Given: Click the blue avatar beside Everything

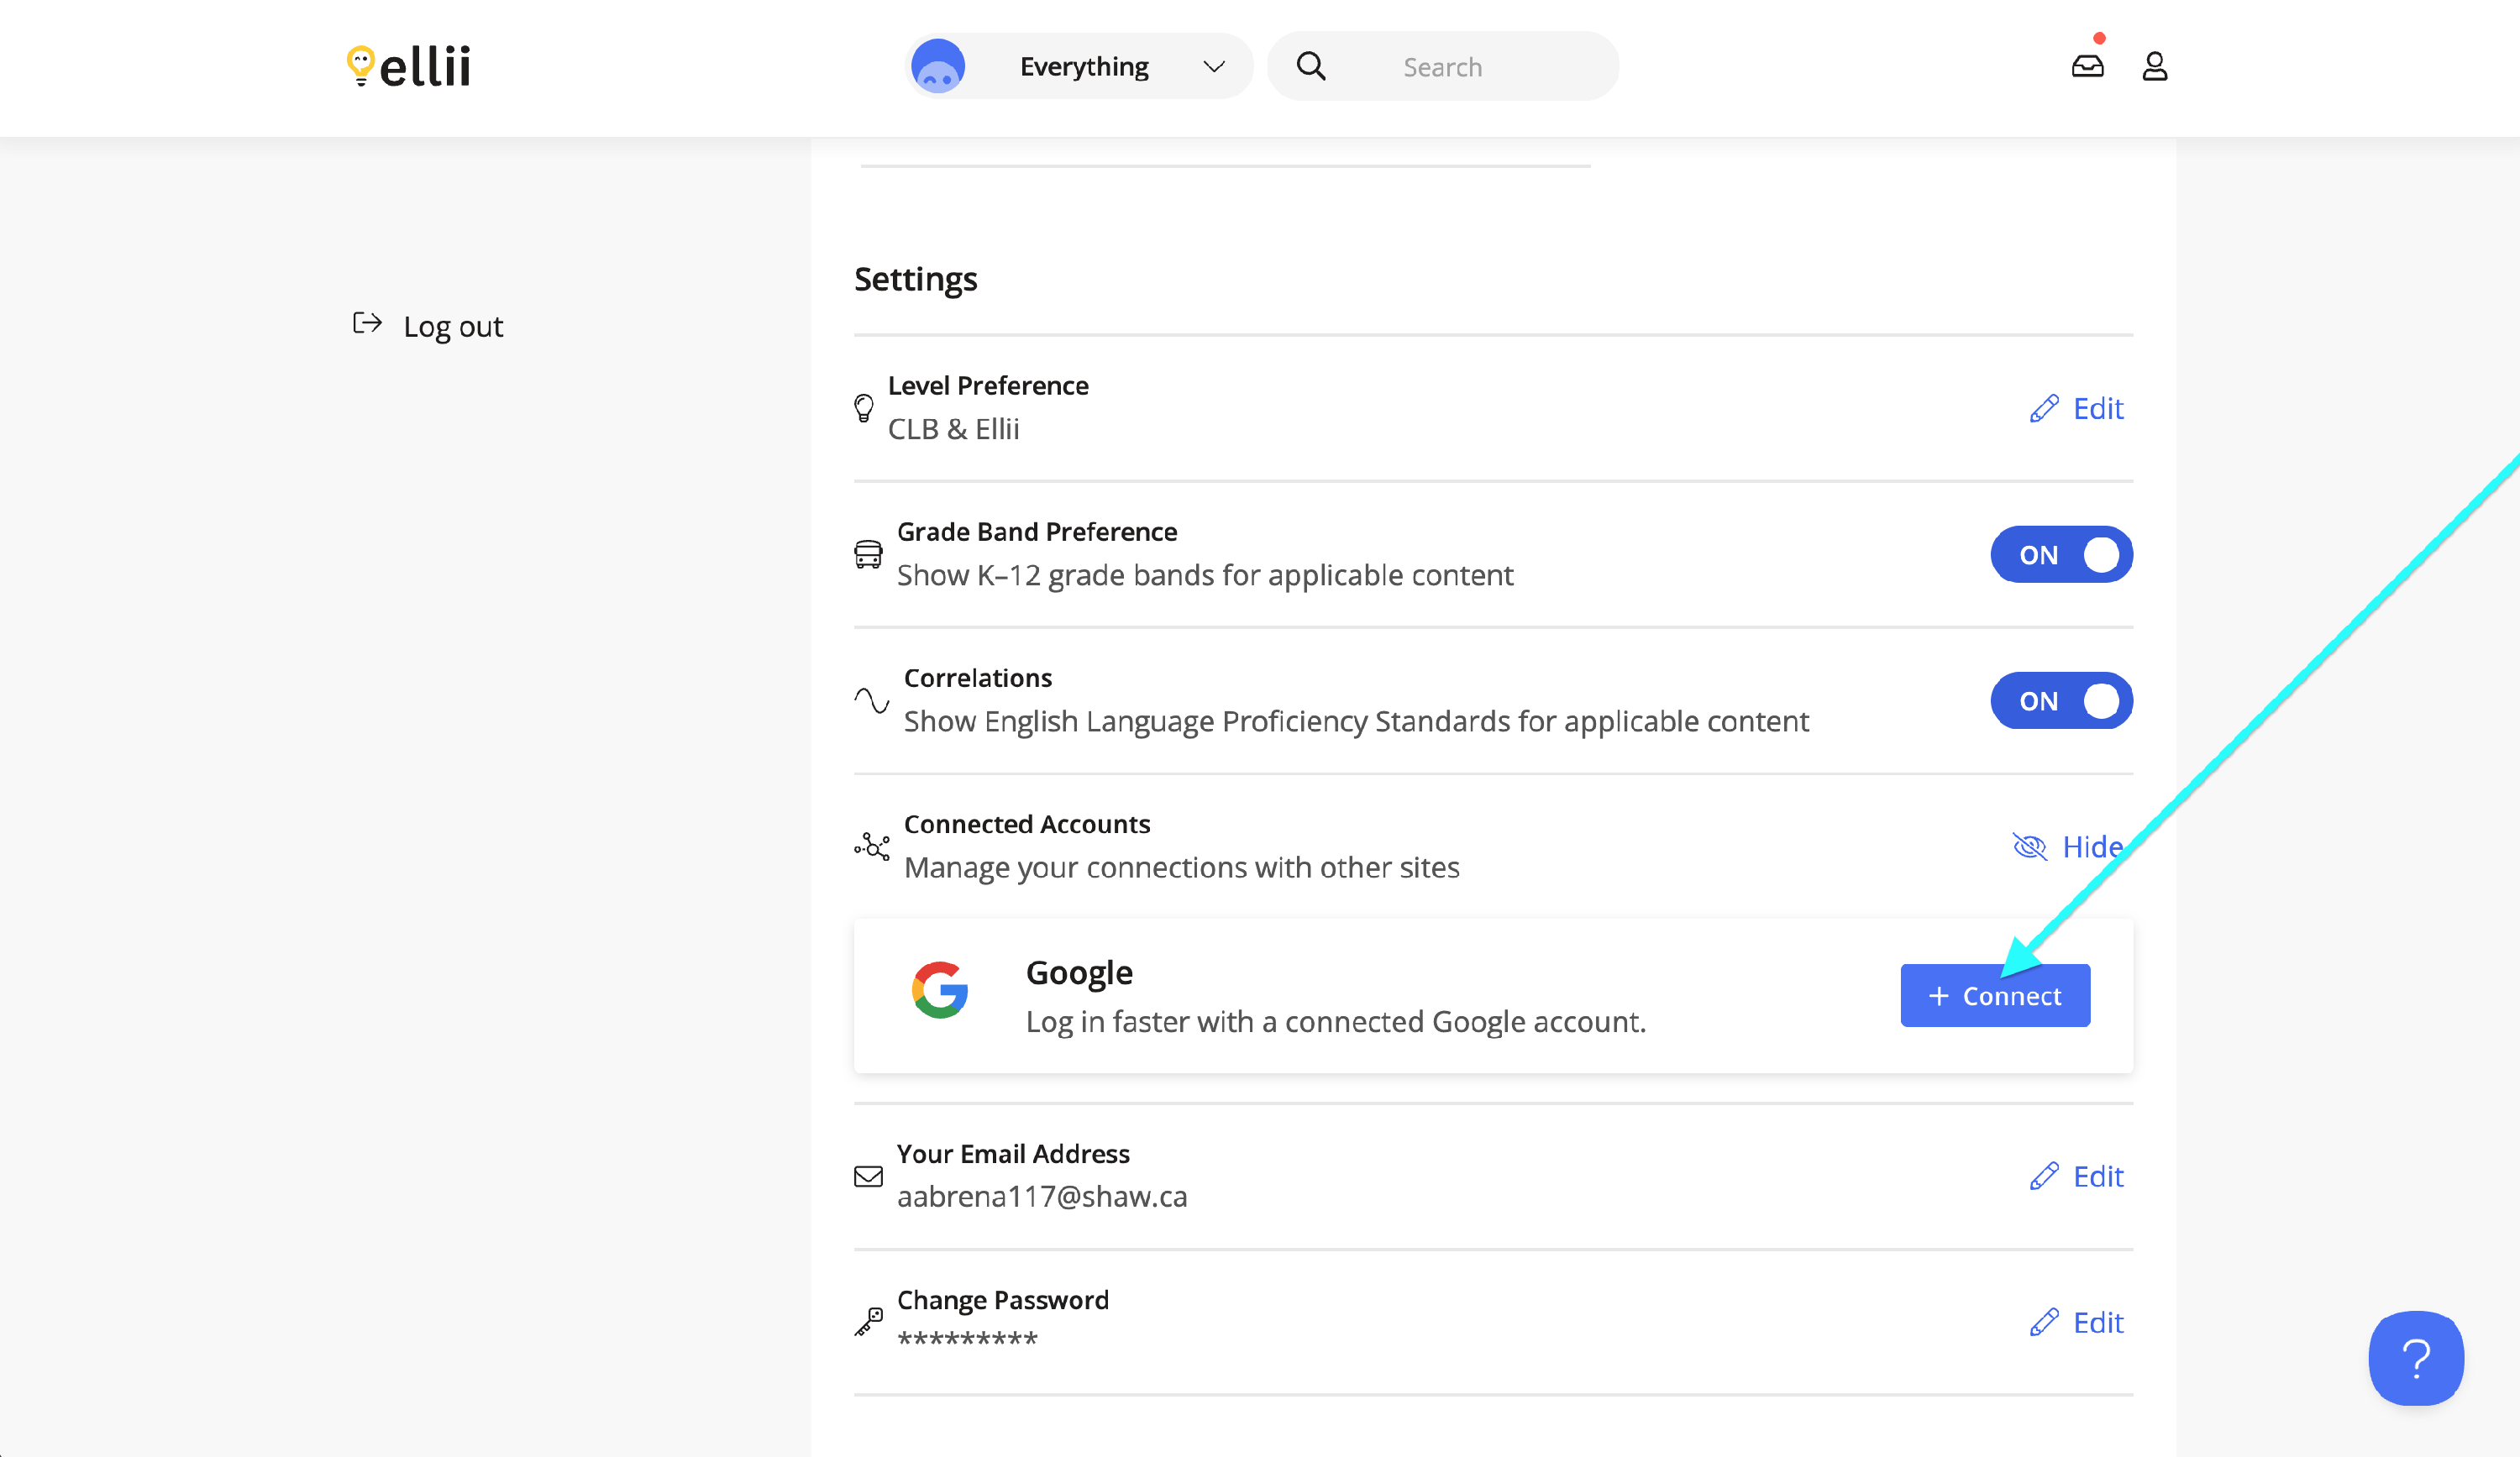Looking at the screenshot, I should (x=938, y=66).
